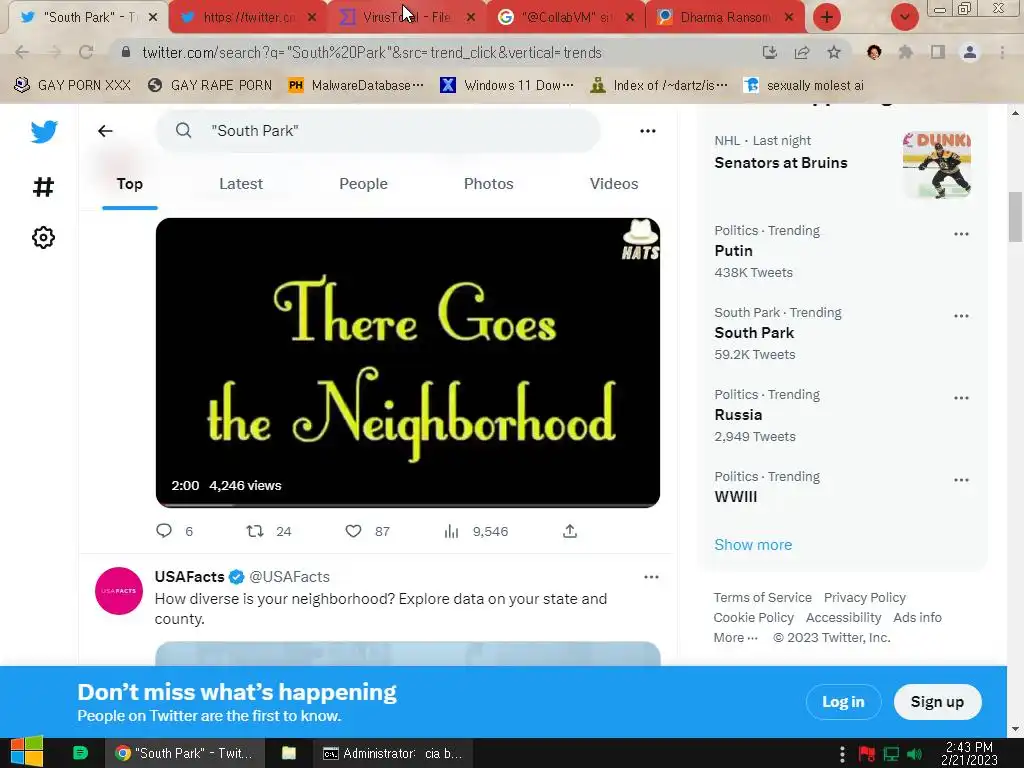Switch to the Photos tab
The image size is (1024, 768).
coord(488,184)
